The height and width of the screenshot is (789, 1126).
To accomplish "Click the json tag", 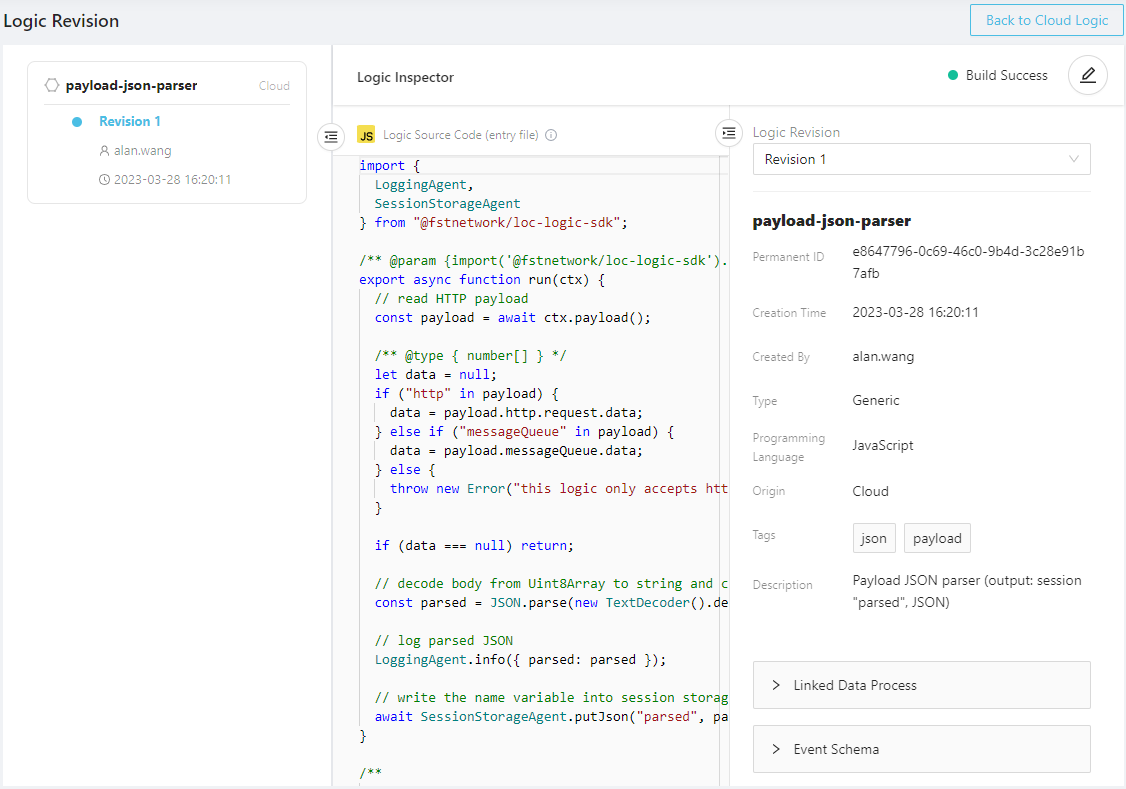I will [873, 538].
